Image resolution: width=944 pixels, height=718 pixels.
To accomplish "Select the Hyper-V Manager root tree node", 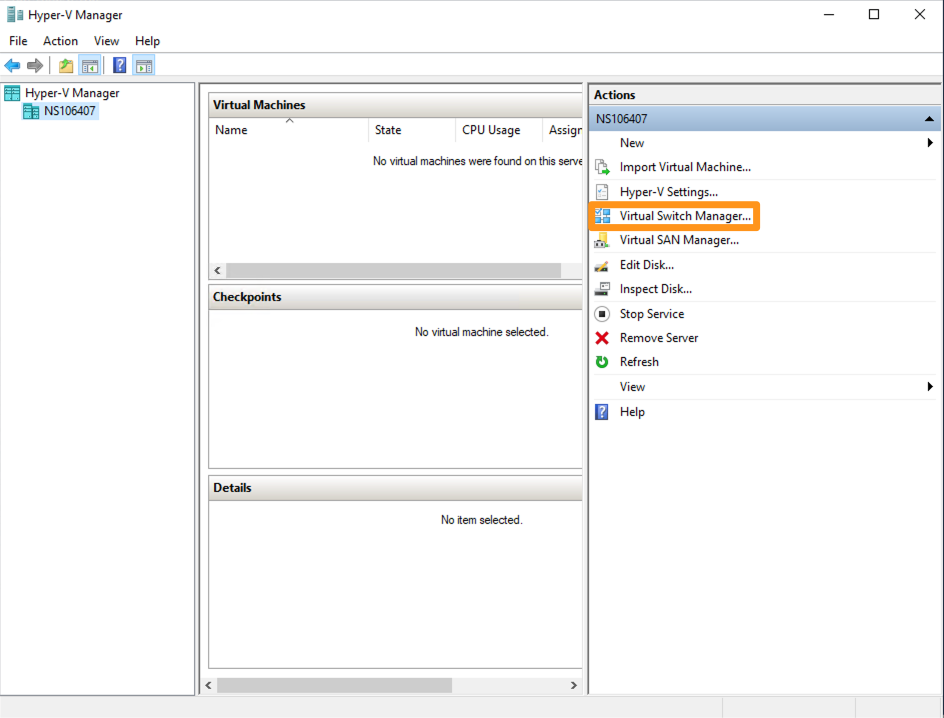I will click(x=72, y=93).
